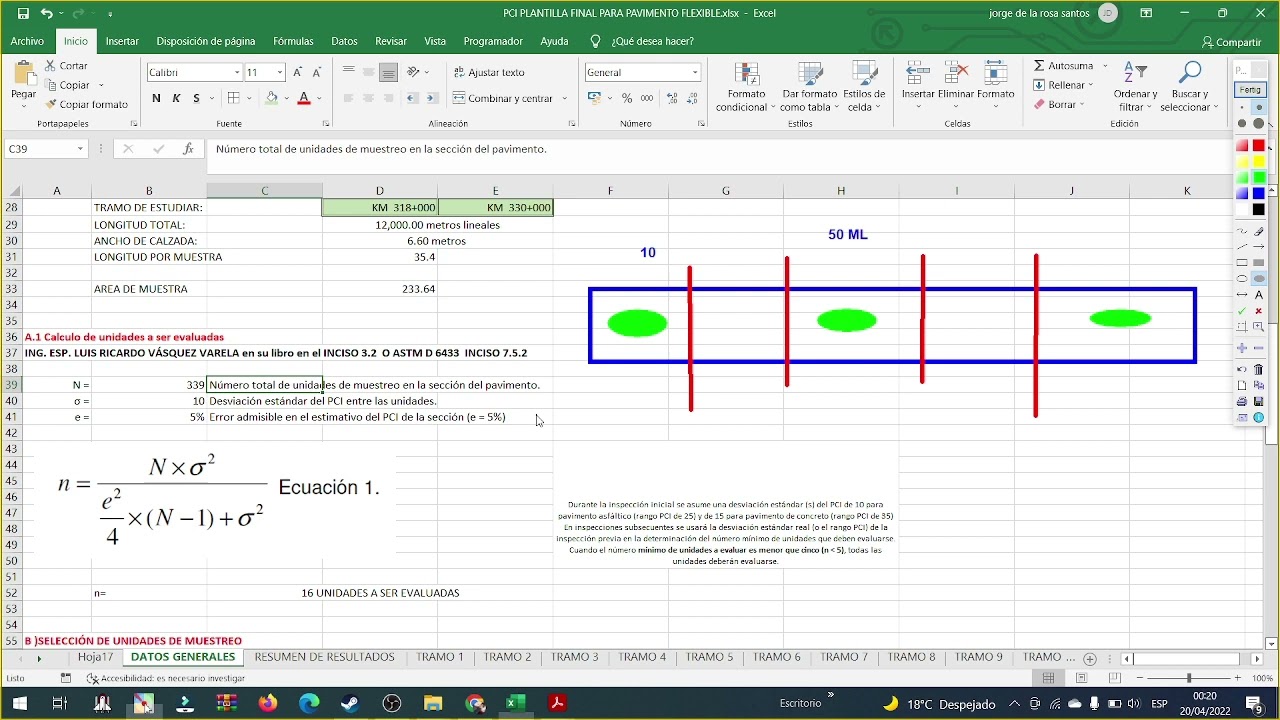This screenshot has width=1280, height=720.
Task: Open RESUMEN DE RESULTADOS sheet tab
Action: click(325, 657)
